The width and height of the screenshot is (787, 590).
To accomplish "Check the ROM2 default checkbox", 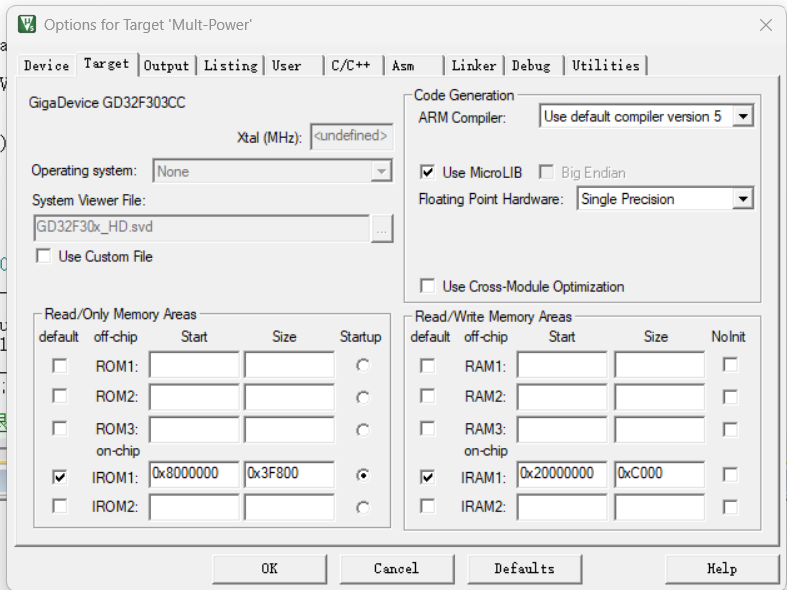I will 60,396.
